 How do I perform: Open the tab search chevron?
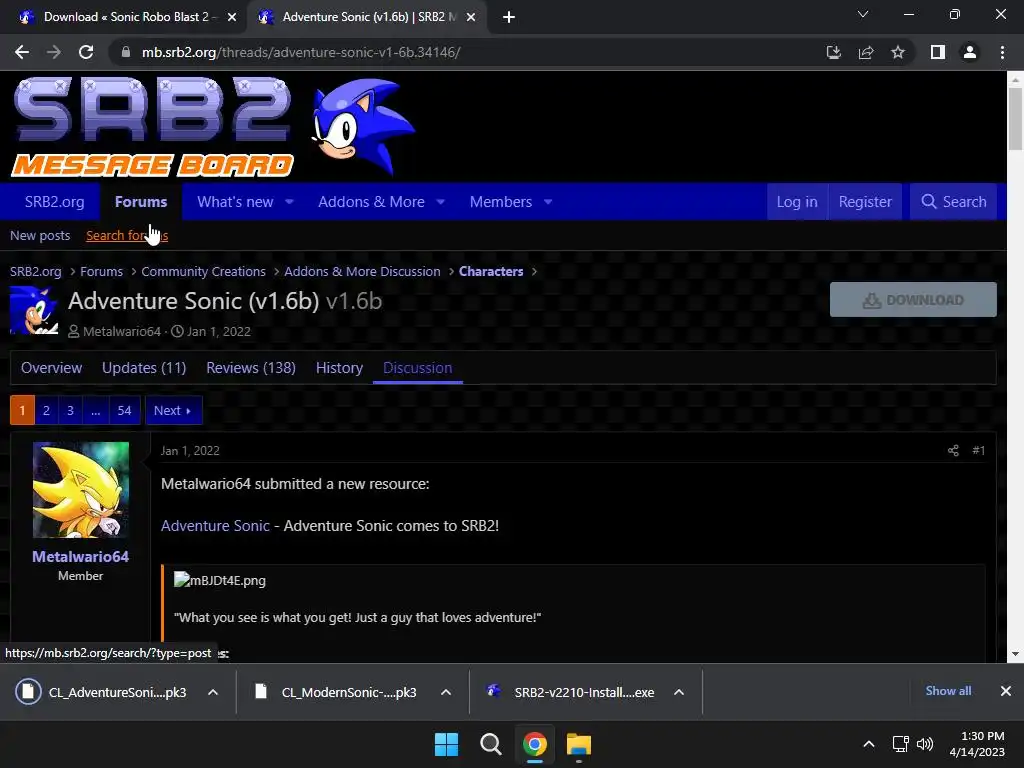pos(863,14)
